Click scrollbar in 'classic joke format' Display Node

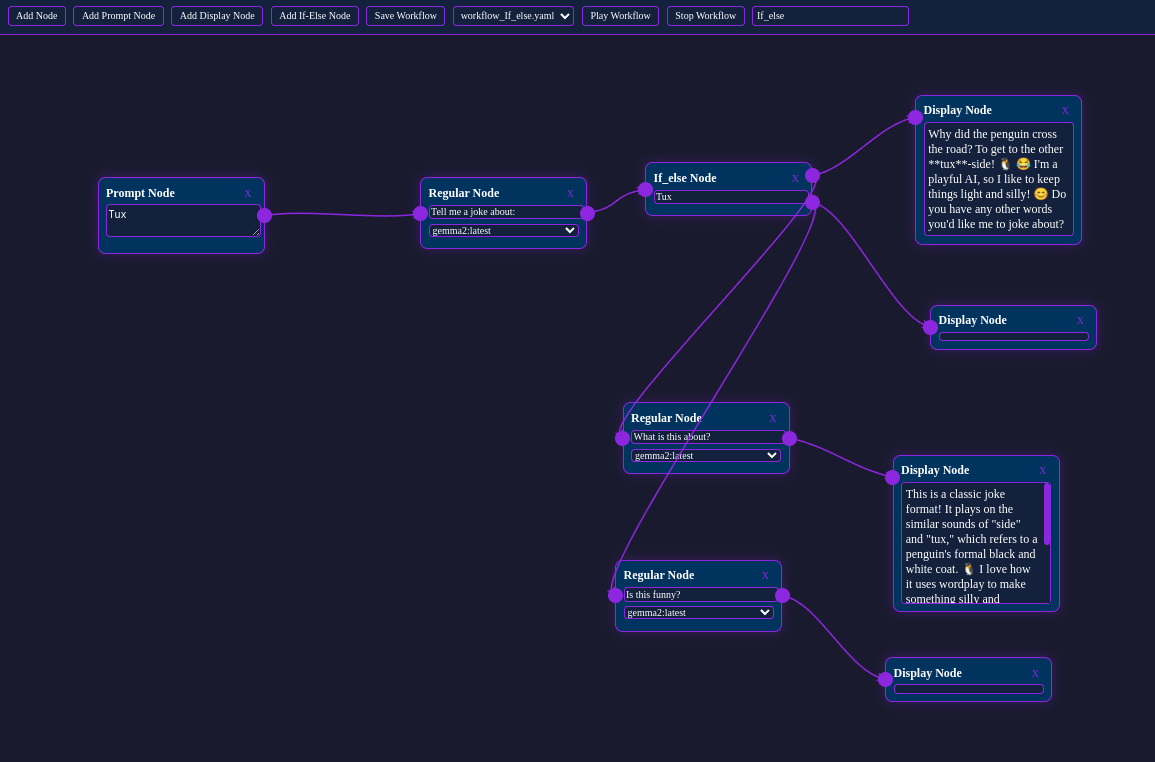point(1047,514)
